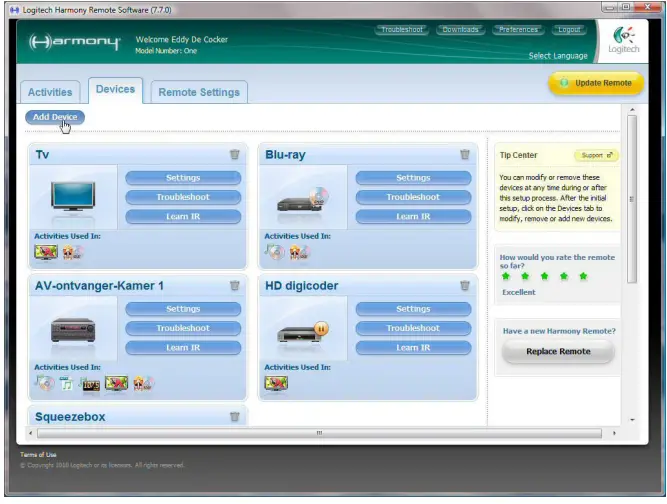This screenshot has width=667, height=504.
Task: Open the disc activity icon under Blu-ray
Action: [275, 253]
